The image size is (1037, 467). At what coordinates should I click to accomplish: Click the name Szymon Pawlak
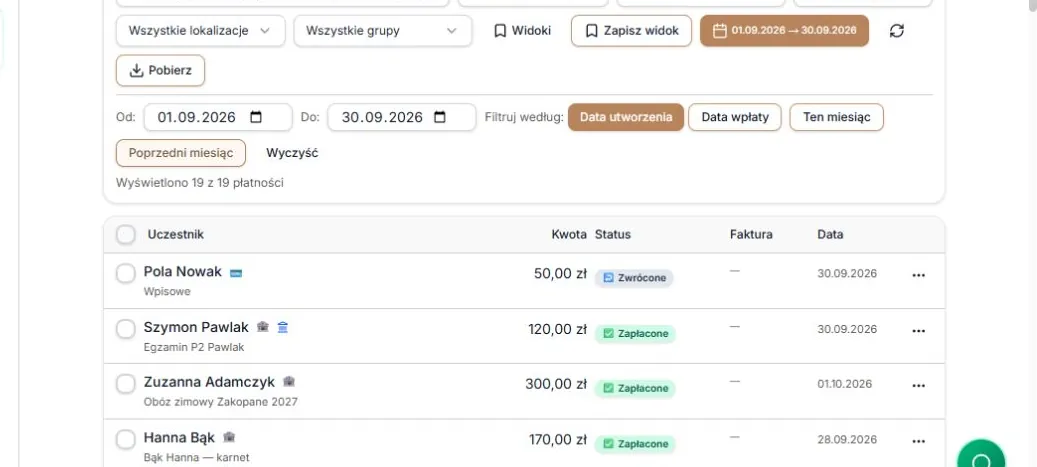click(x=196, y=327)
